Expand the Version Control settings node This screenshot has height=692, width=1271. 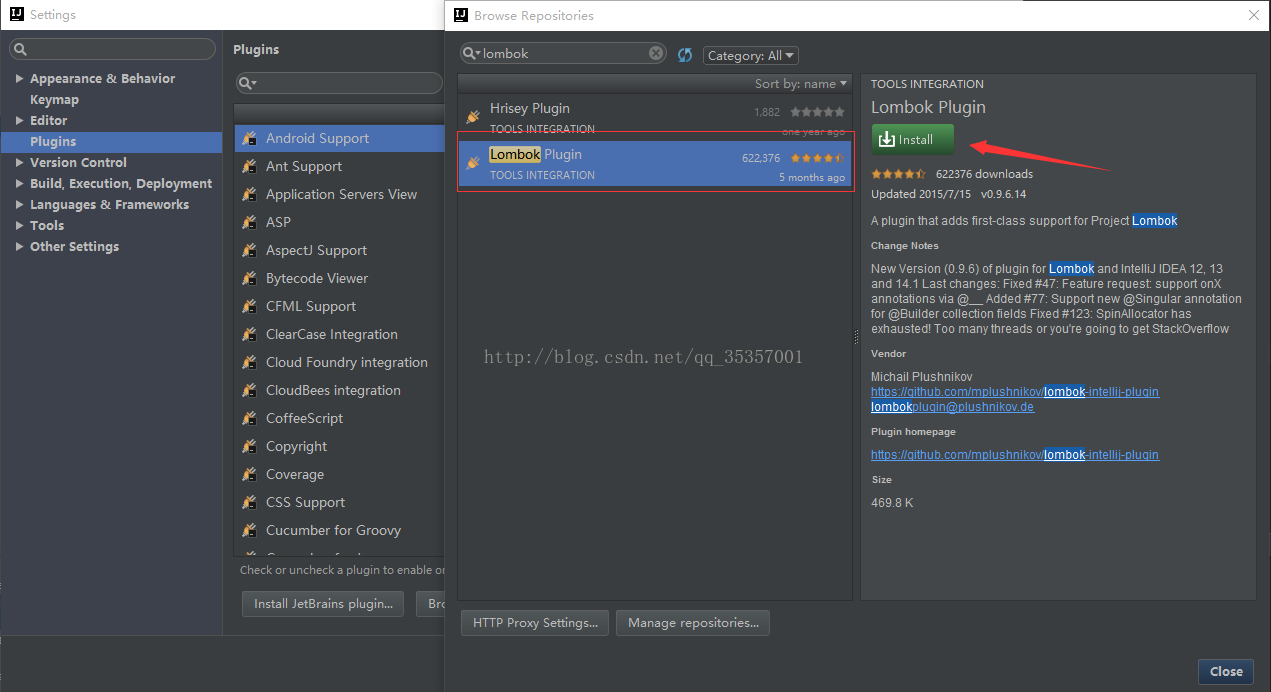pos(20,163)
